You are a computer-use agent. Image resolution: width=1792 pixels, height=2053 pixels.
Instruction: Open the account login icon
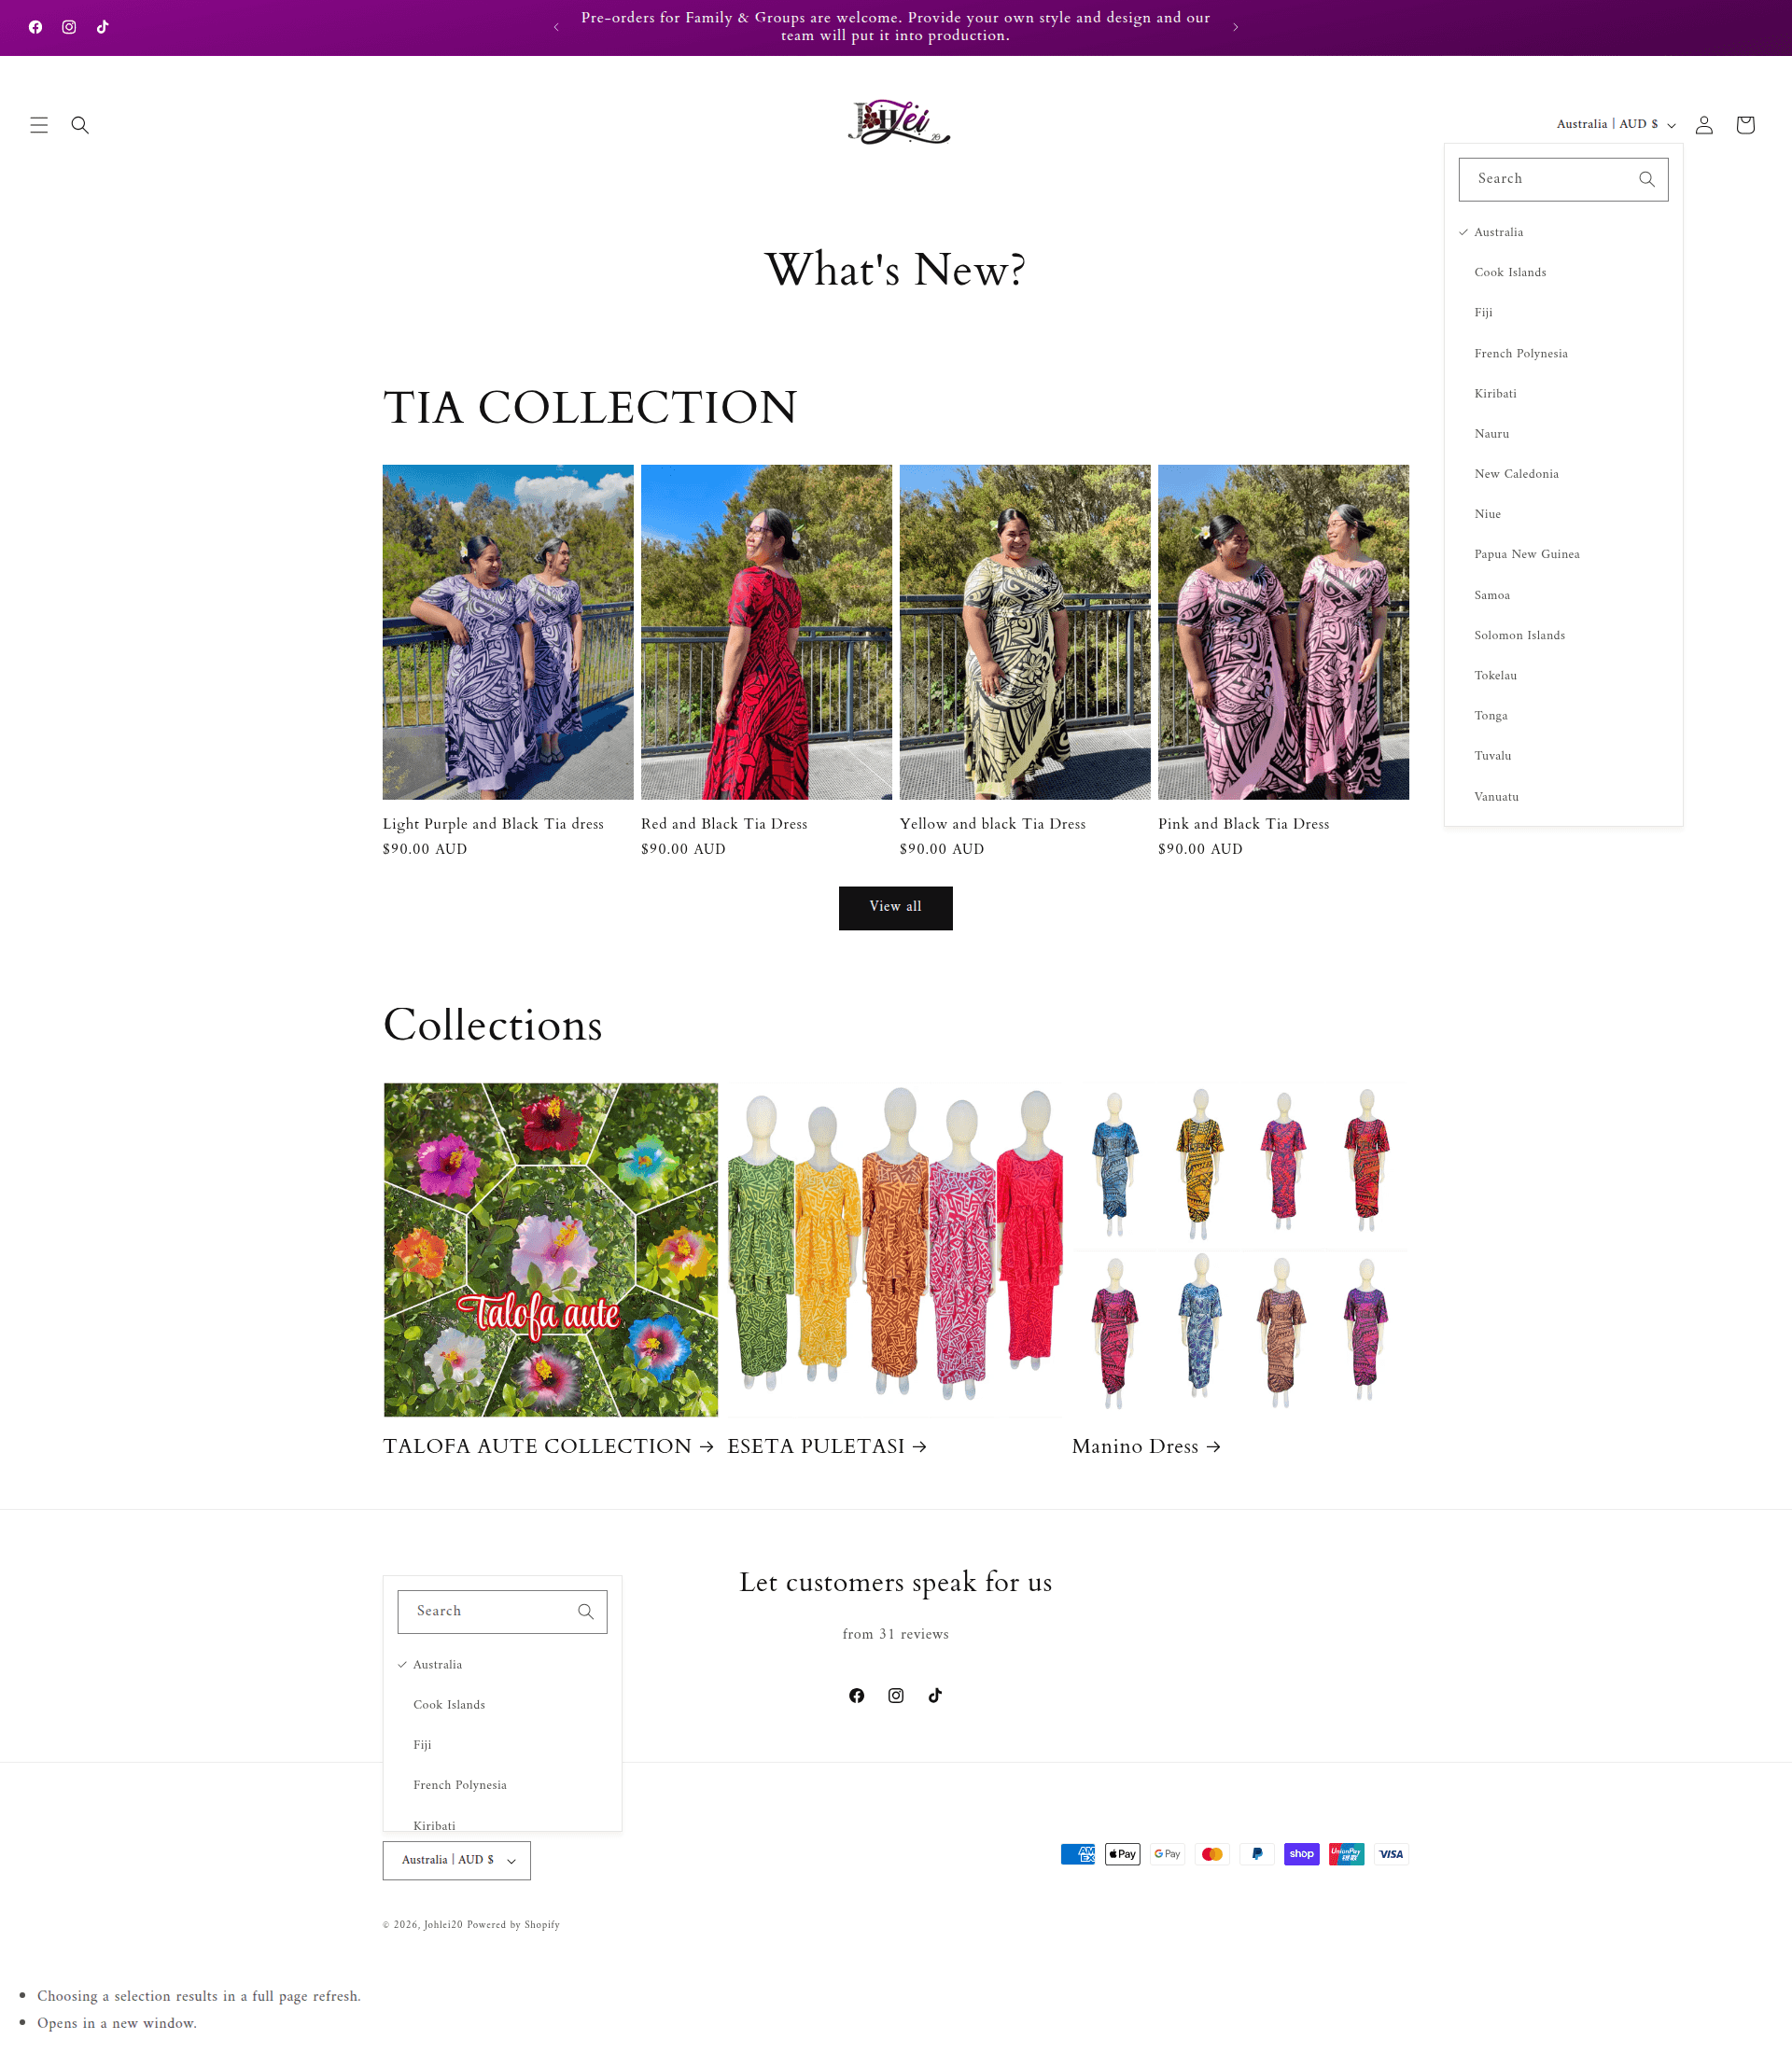(x=1704, y=125)
